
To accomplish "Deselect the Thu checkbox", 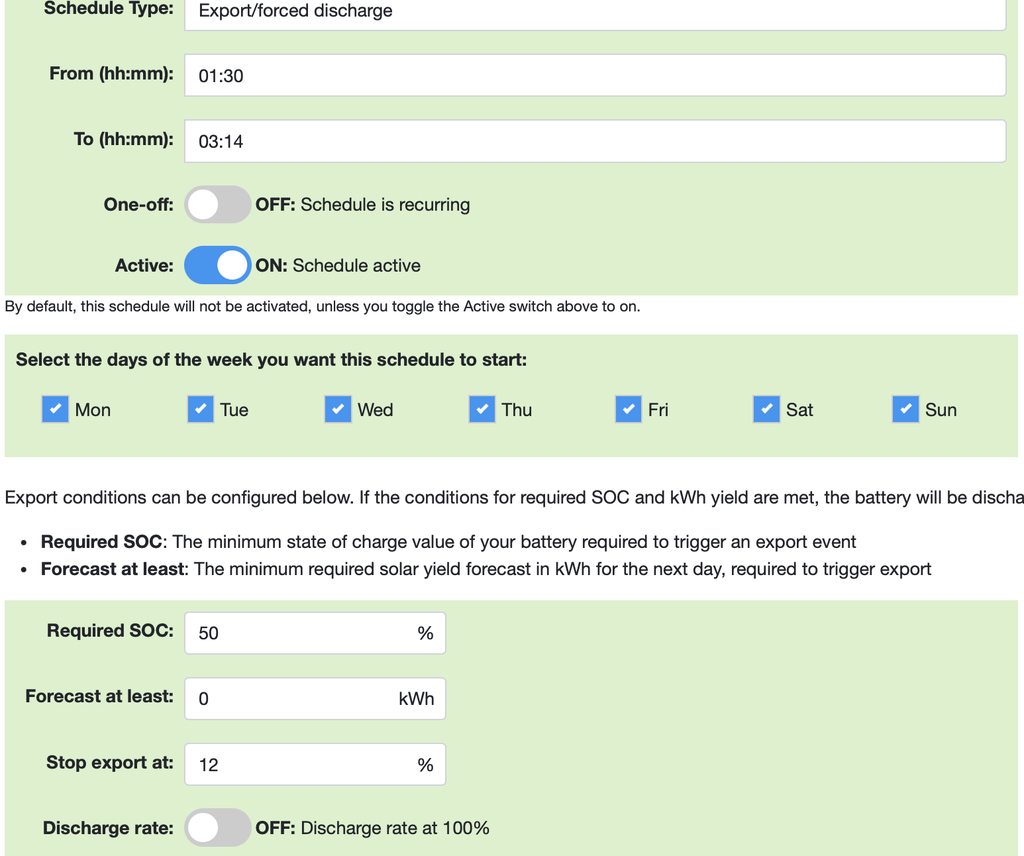I will tap(482, 409).
